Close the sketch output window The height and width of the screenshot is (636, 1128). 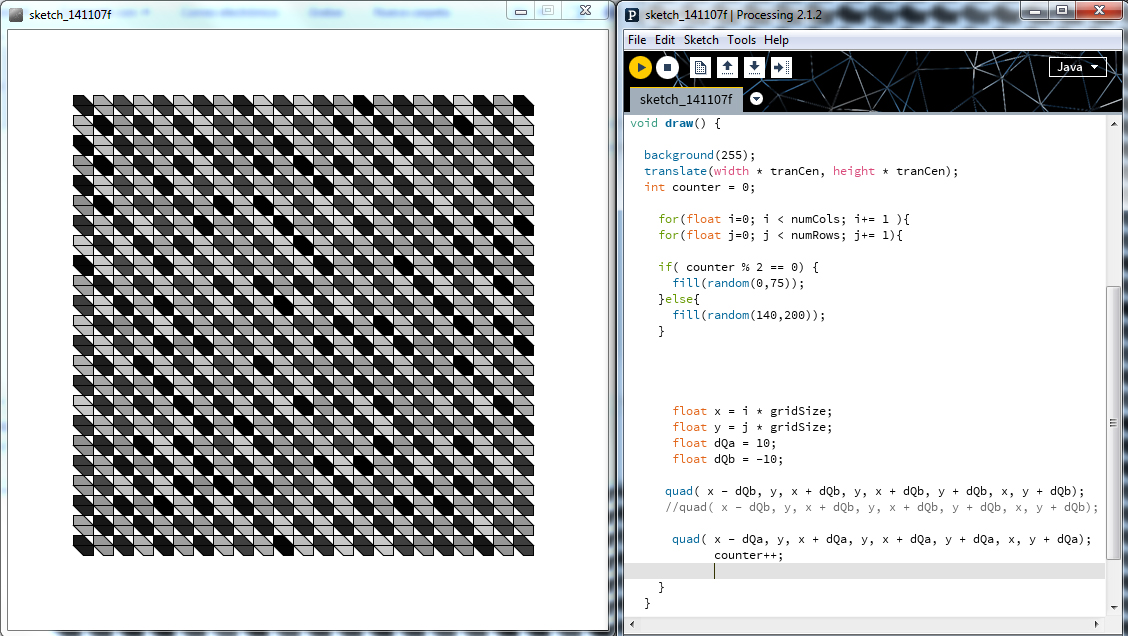tap(584, 10)
